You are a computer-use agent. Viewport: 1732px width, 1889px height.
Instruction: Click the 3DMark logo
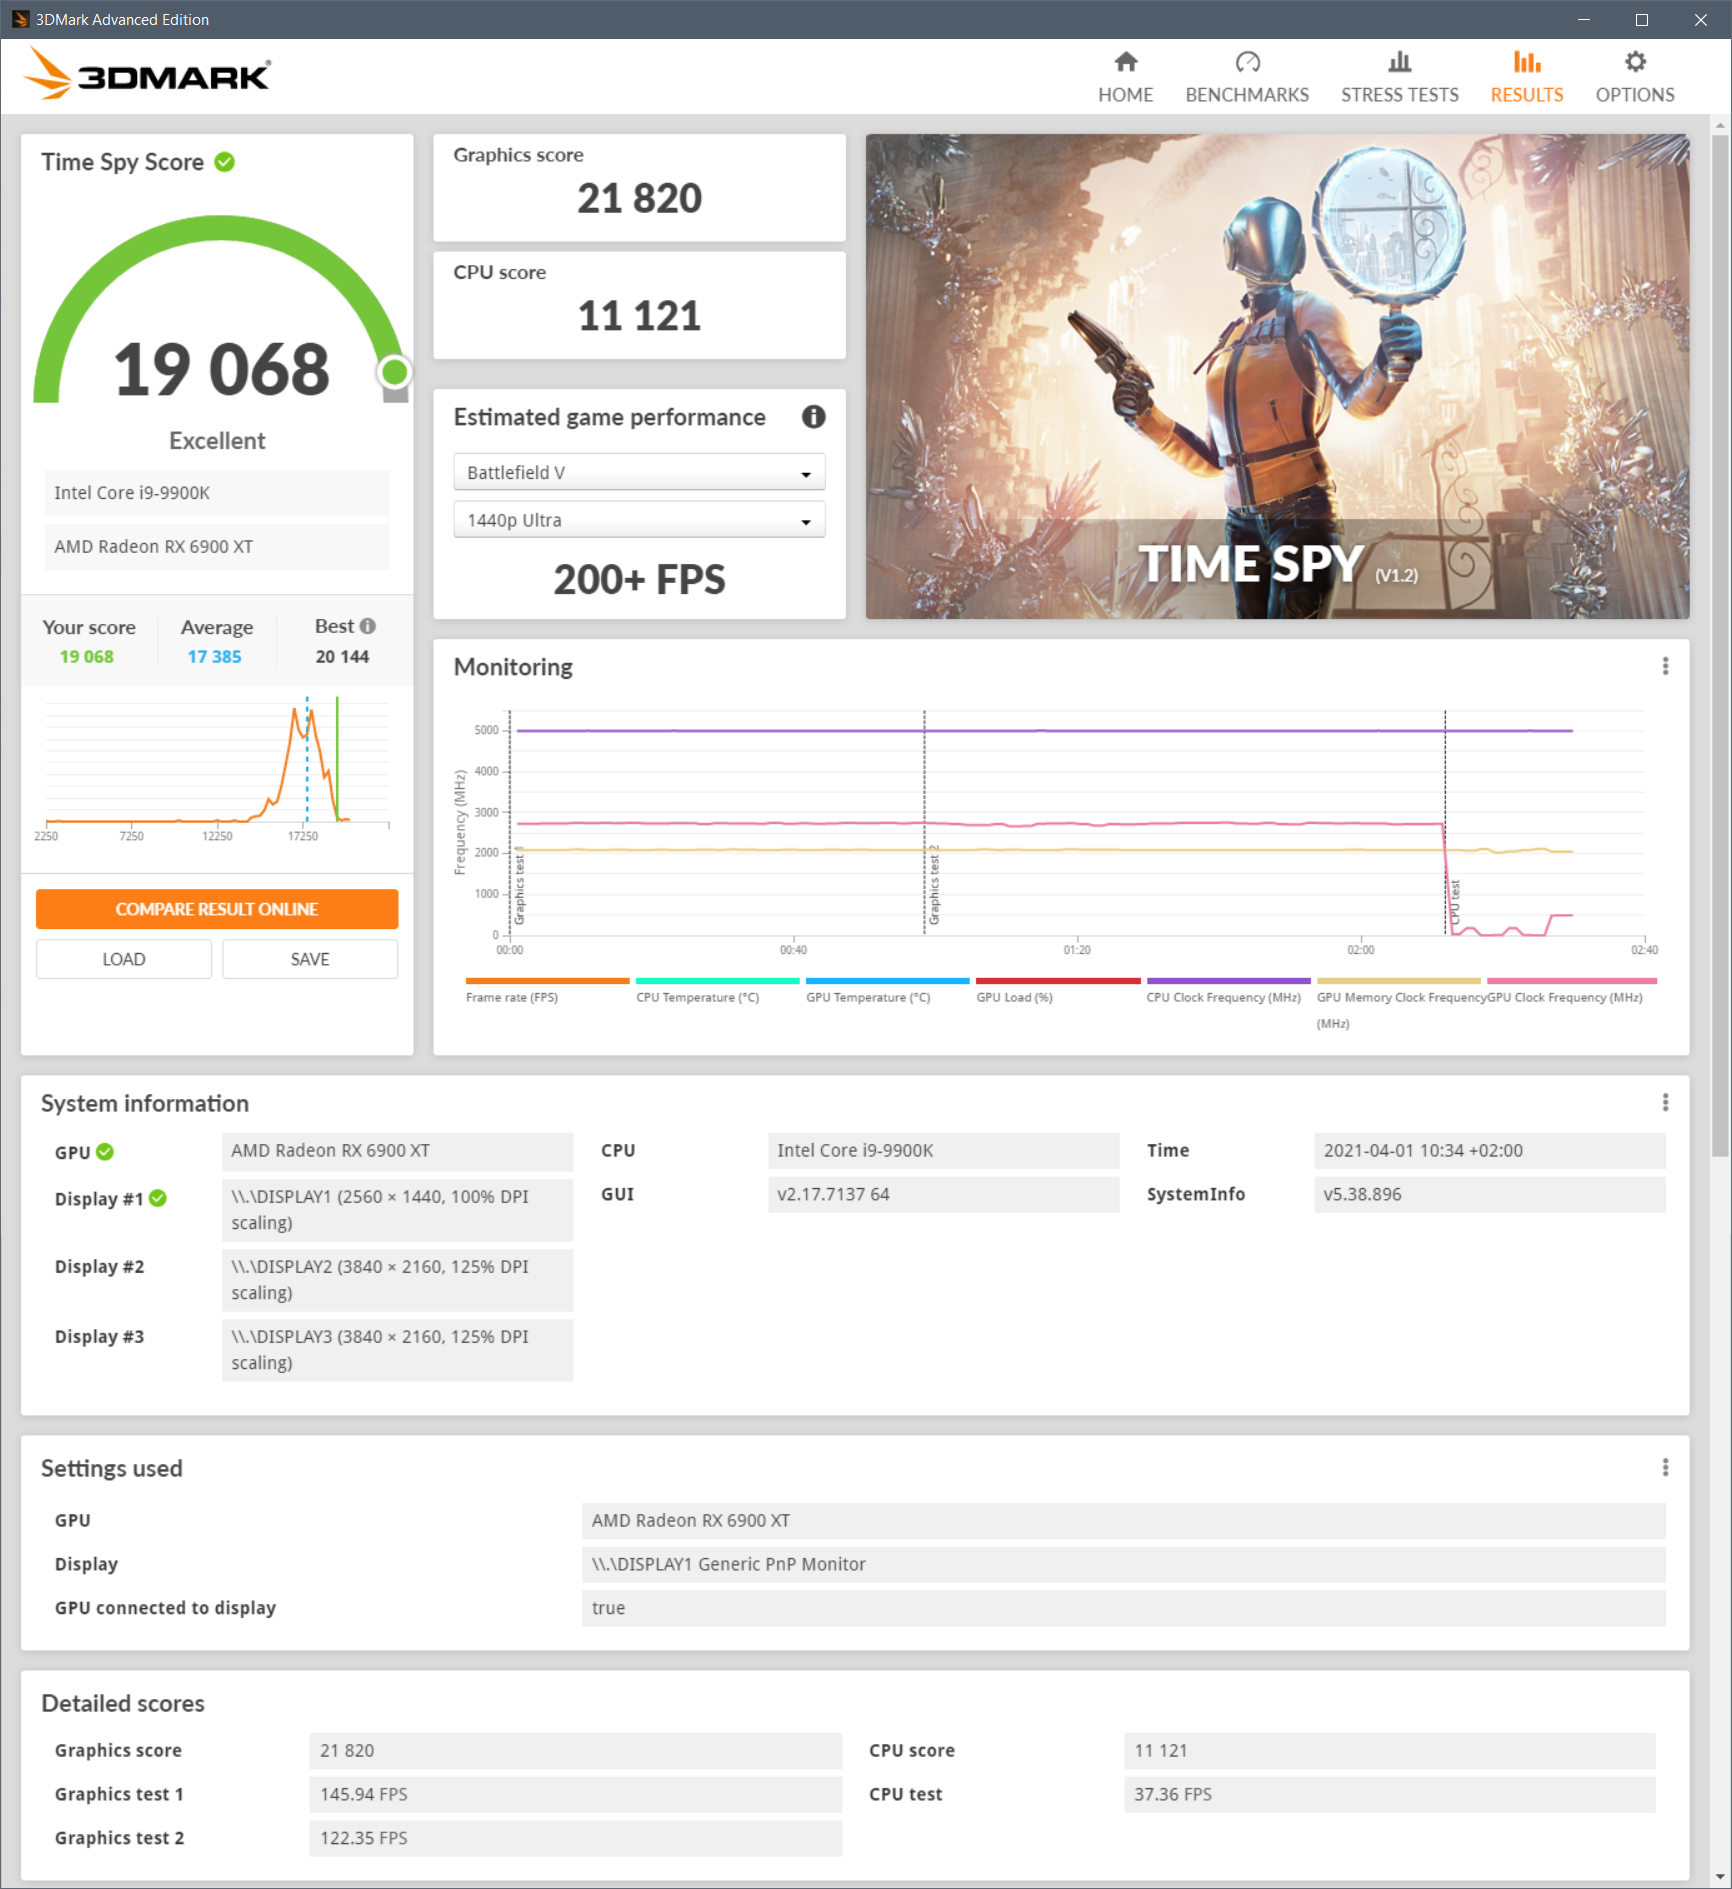click(147, 75)
